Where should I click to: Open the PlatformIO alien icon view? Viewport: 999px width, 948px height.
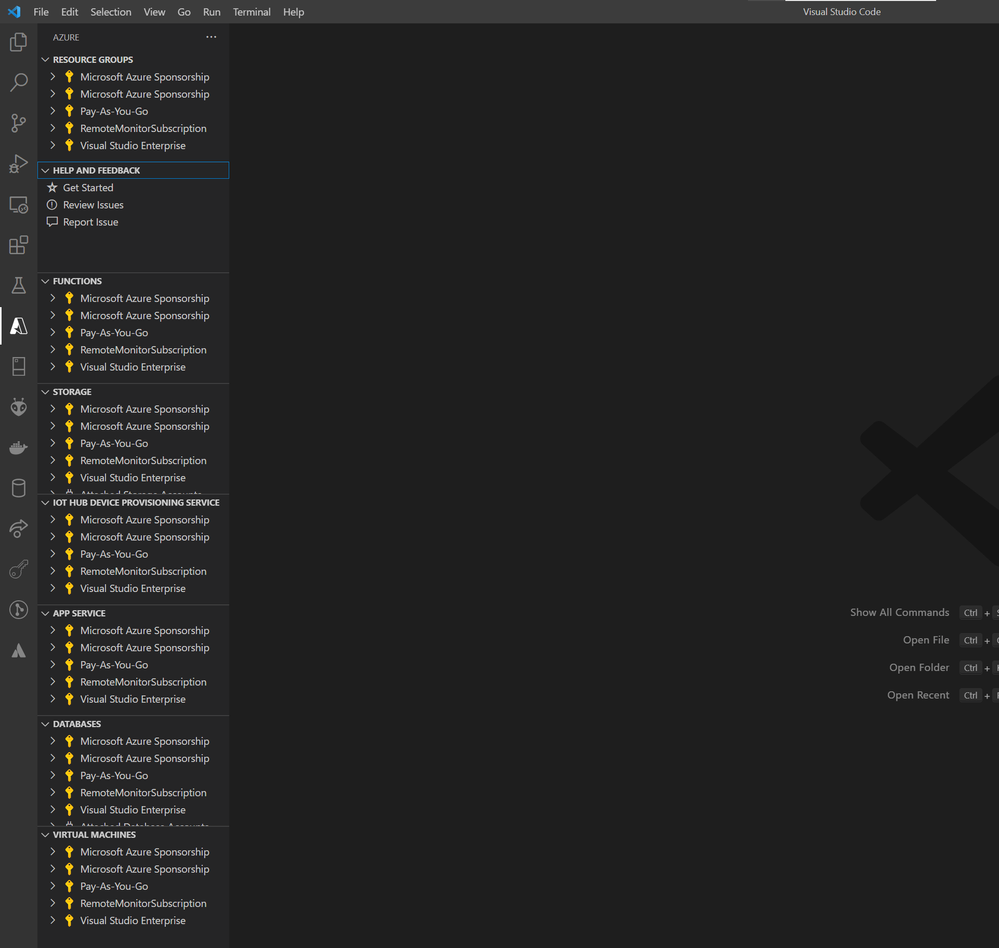[18, 407]
